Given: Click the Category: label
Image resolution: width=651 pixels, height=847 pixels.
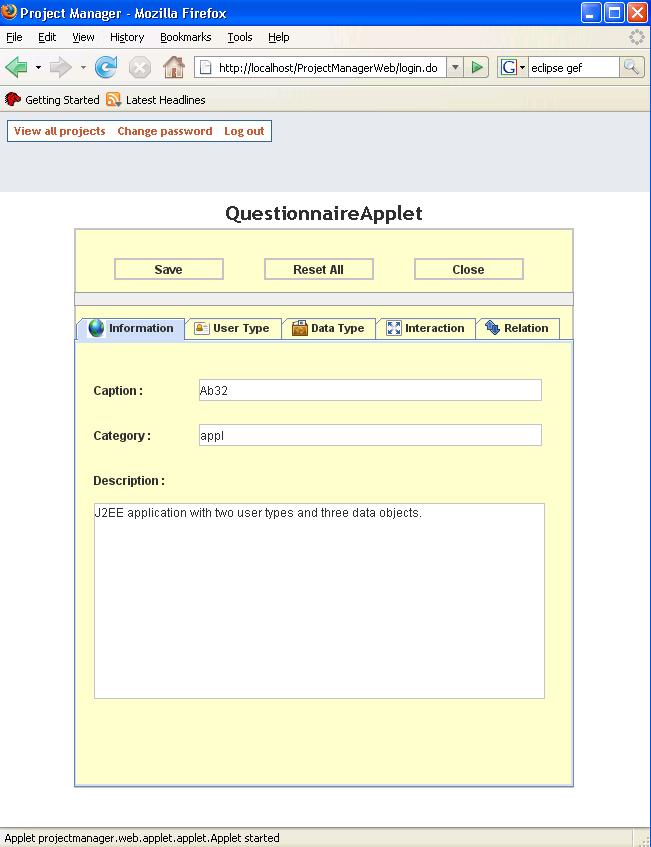Looking at the screenshot, I should pos(122,435).
